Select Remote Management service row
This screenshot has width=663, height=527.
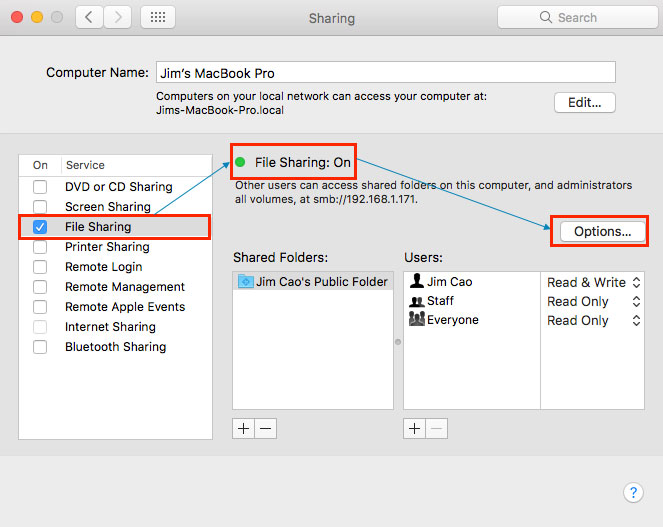[x=115, y=287]
